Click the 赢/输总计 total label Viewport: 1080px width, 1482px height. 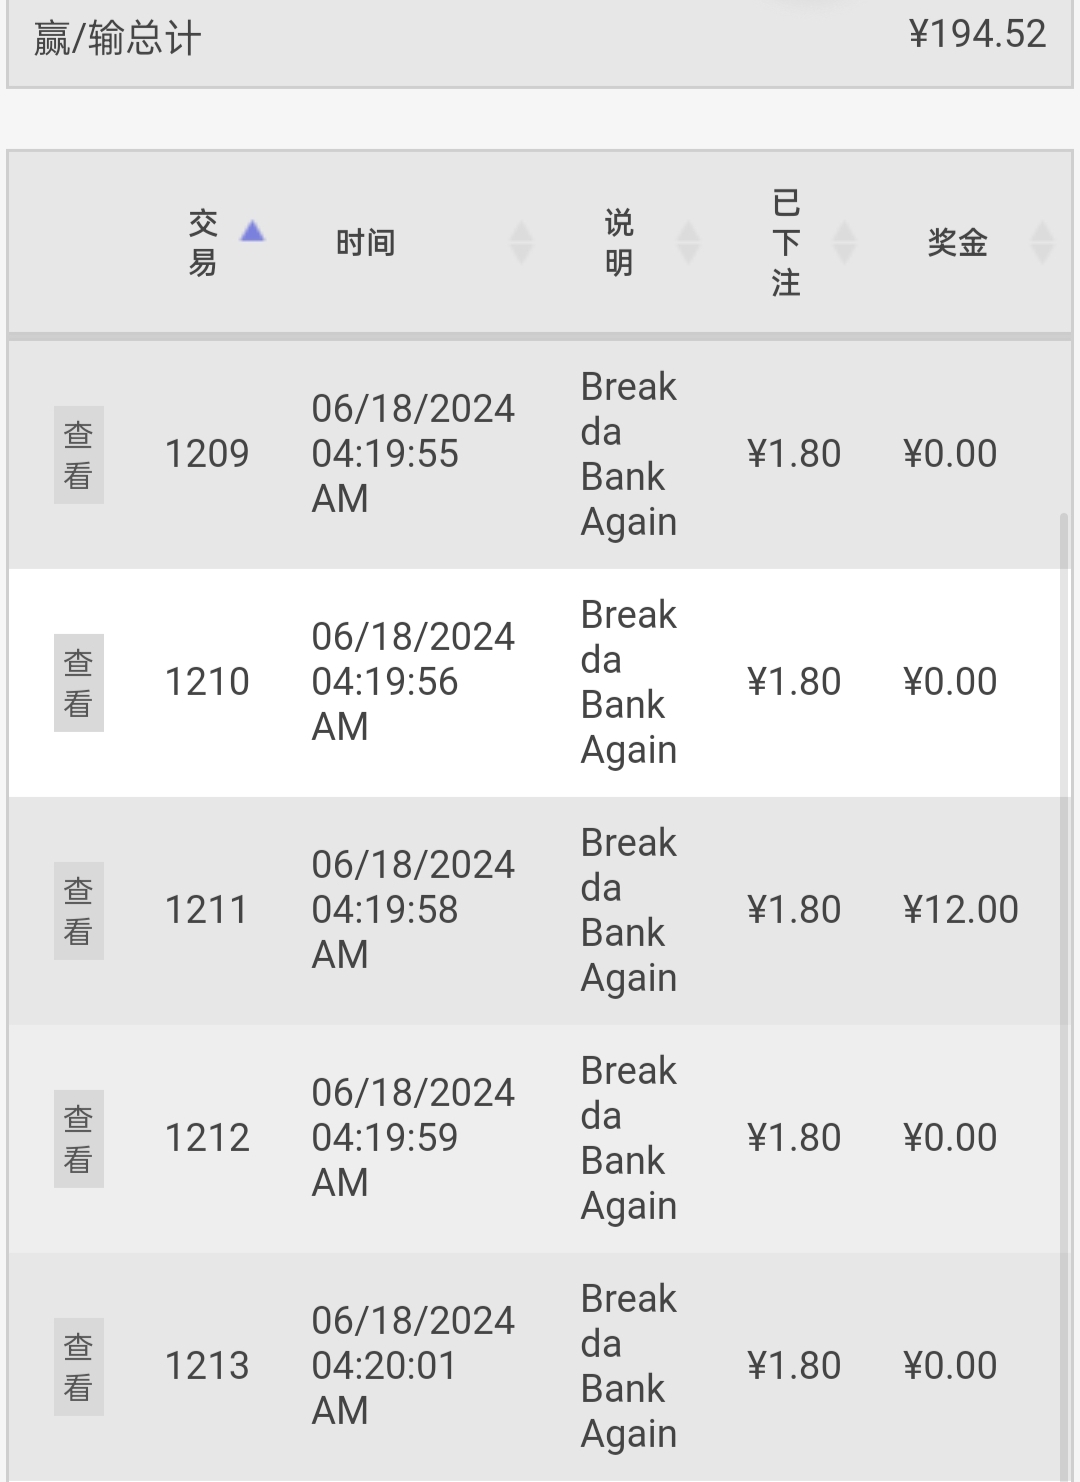tap(118, 39)
